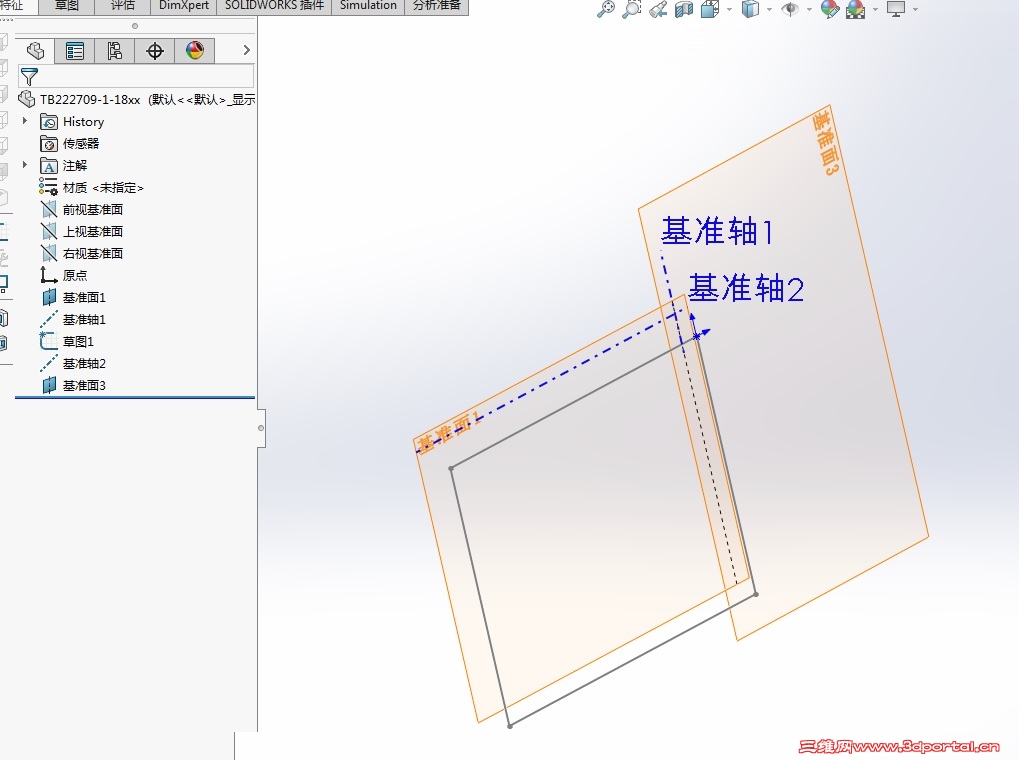Image resolution: width=1019 pixels, height=760 pixels.
Task: Select 原点 origin in tree
Action: click(x=75, y=276)
